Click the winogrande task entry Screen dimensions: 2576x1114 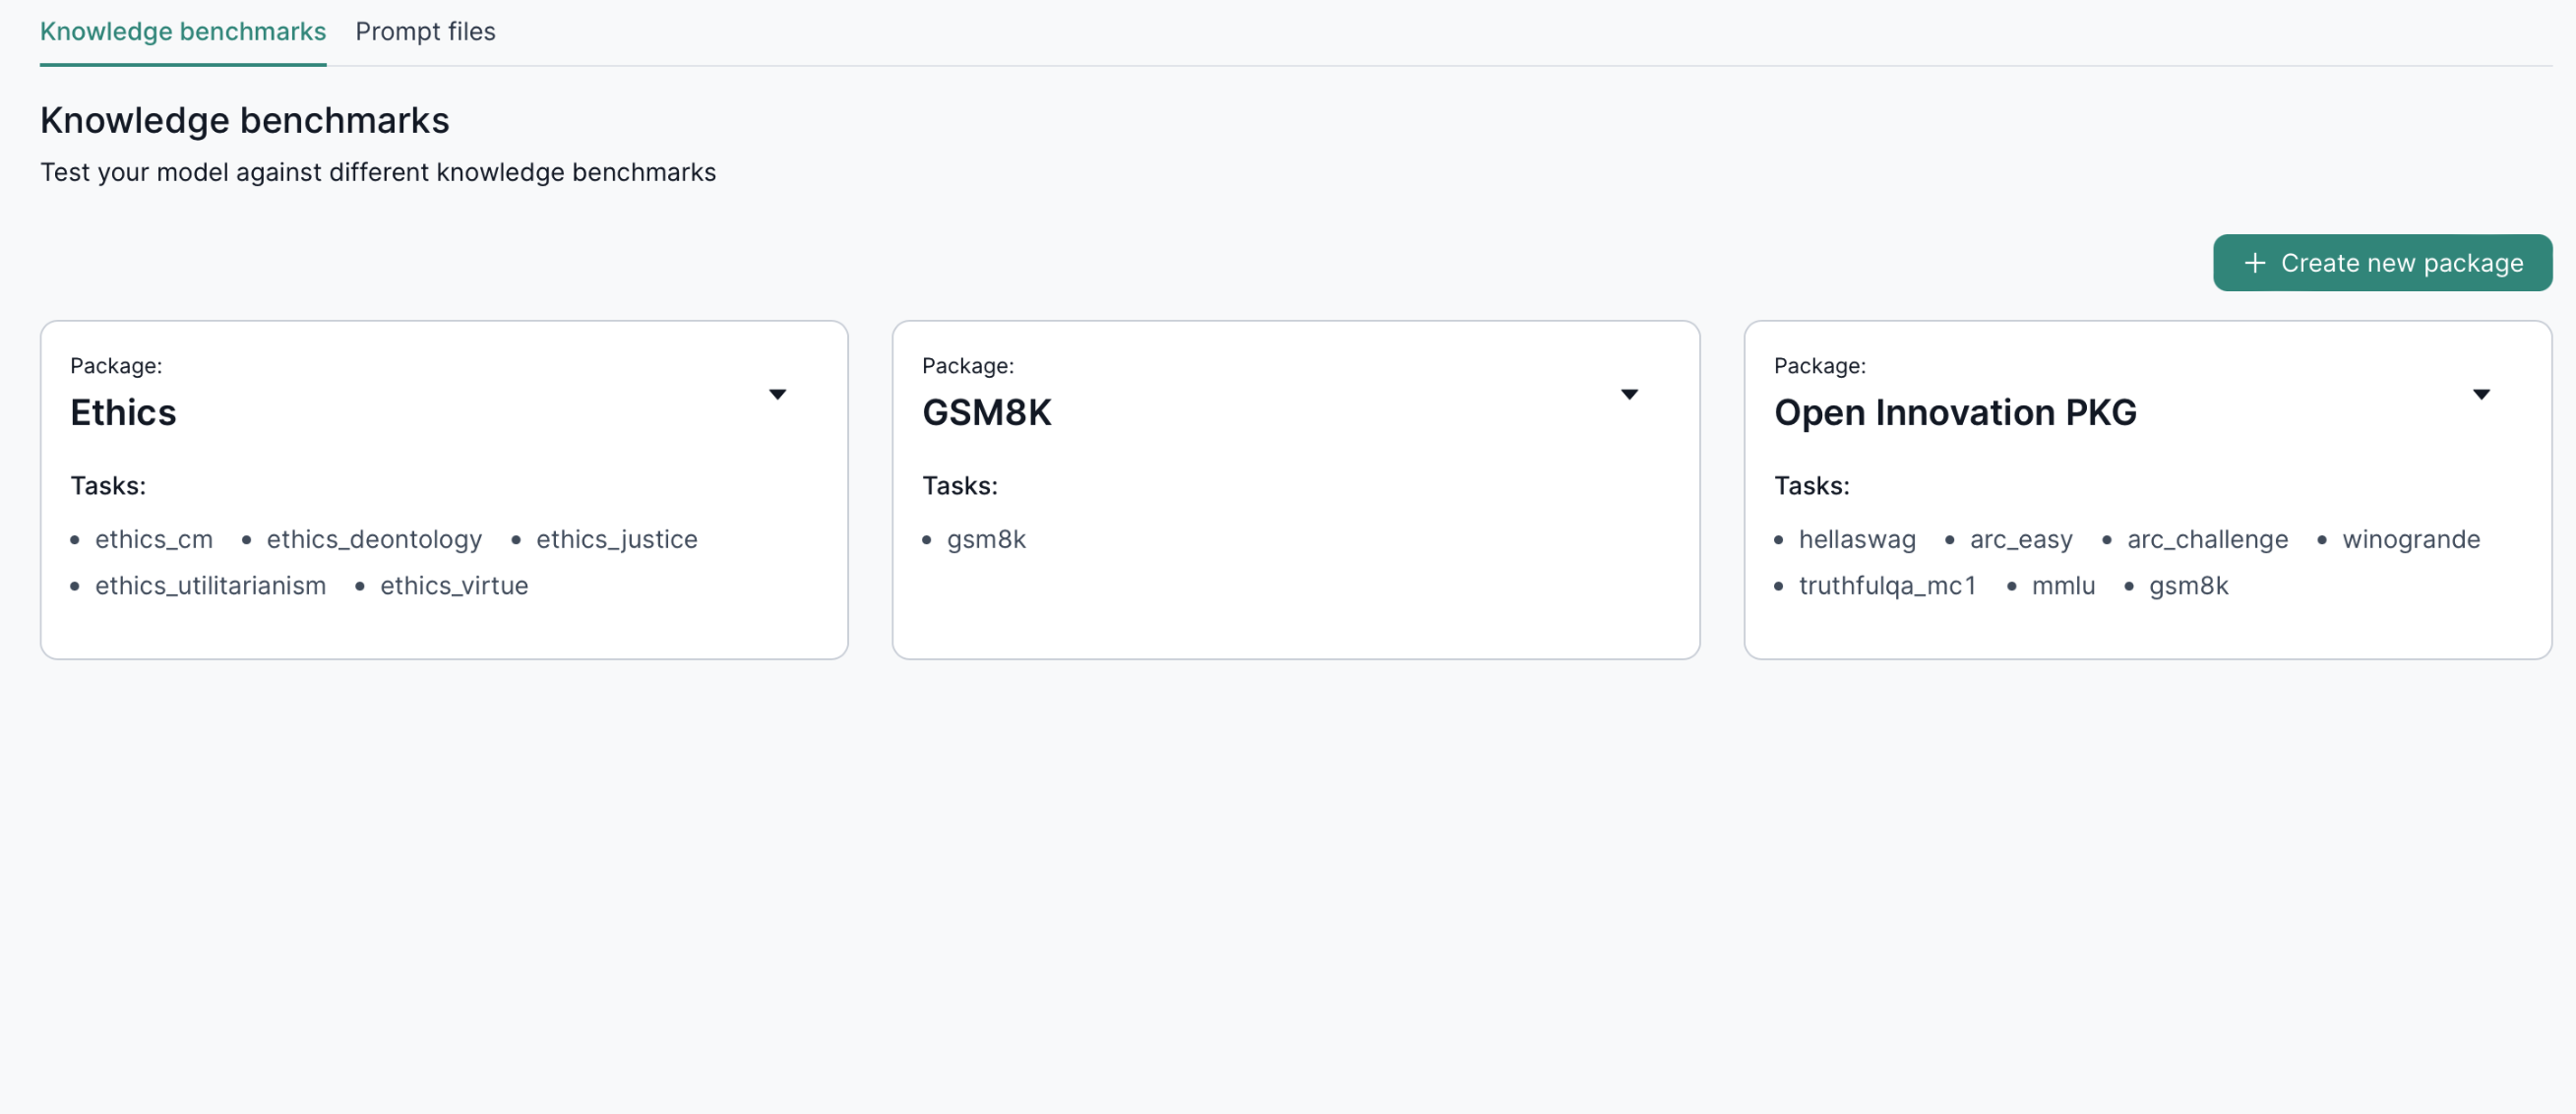[x=2412, y=539]
